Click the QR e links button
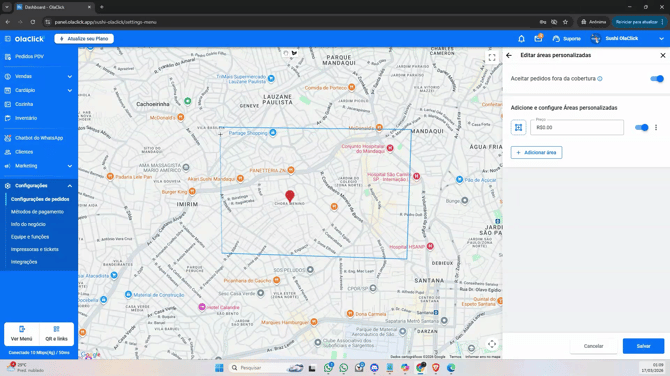 [56, 334]
